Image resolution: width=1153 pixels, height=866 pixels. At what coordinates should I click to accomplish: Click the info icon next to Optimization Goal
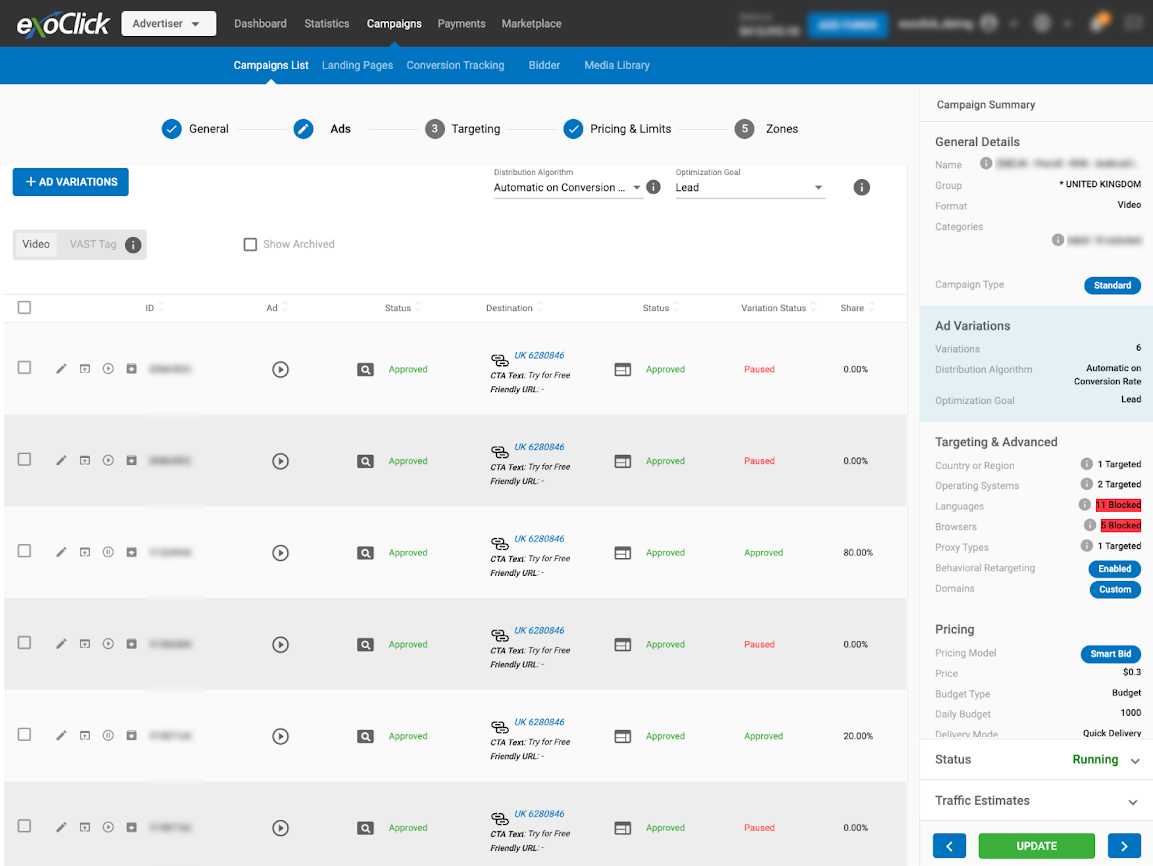tap(861, 187)
